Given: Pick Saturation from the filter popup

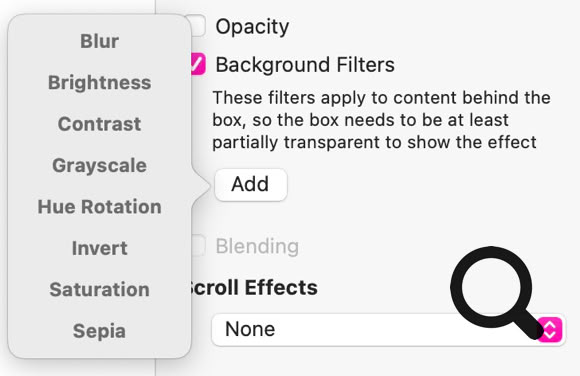Looking at the screenshot, I should [x=100, y=290].
